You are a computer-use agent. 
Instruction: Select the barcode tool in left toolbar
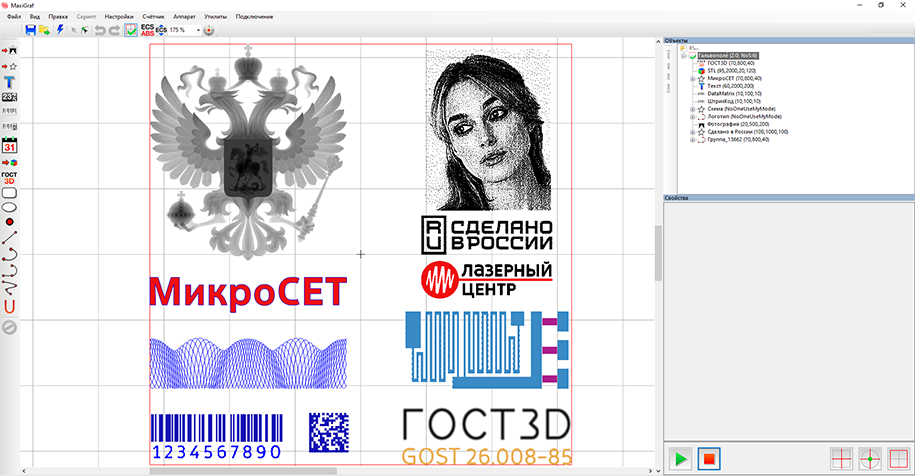[x=9, y=111]
